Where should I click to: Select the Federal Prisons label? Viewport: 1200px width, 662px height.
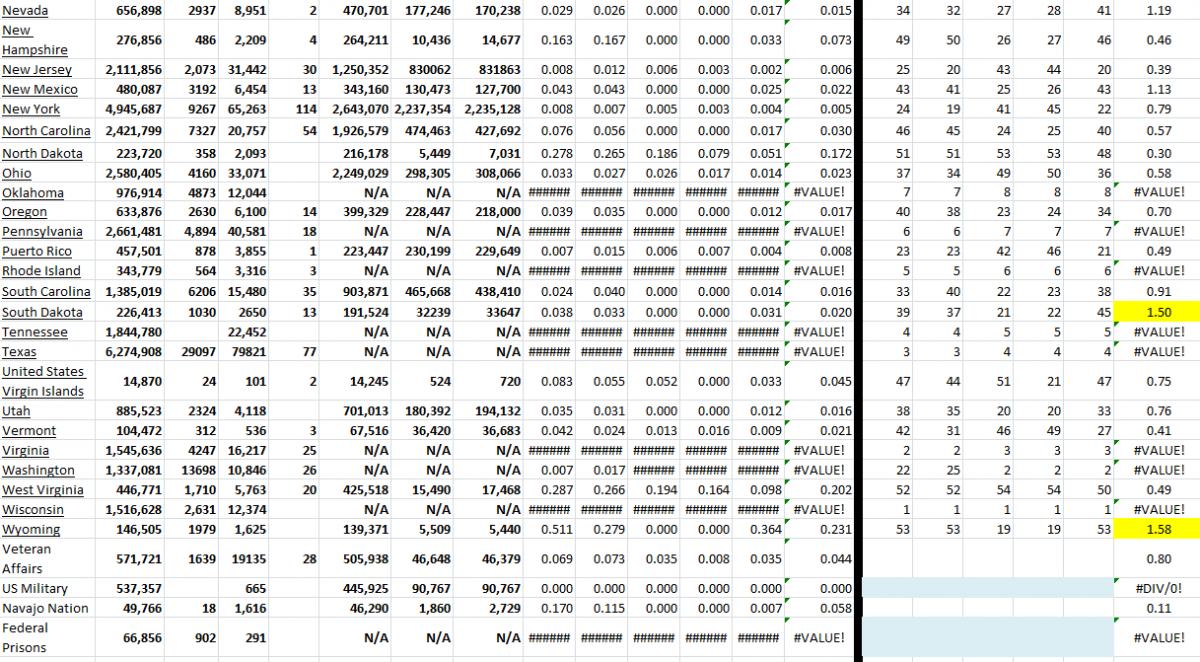click(x=30, y=637)
